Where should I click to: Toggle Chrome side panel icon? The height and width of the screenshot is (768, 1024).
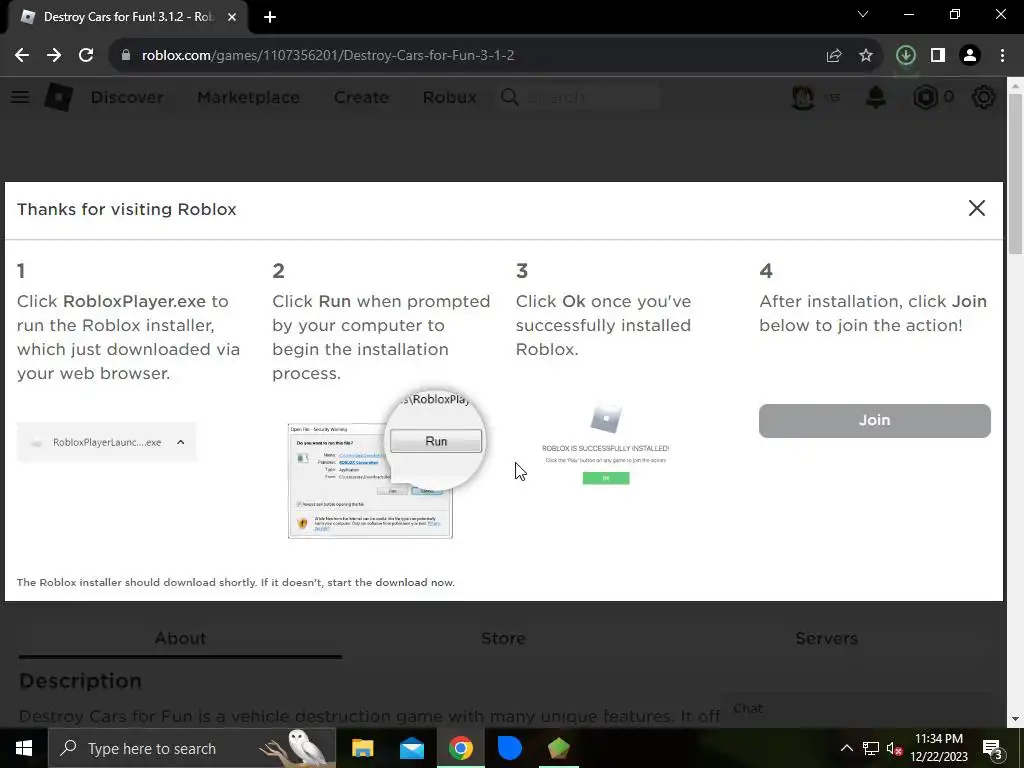pyautogui.click(x=938, y=56)
